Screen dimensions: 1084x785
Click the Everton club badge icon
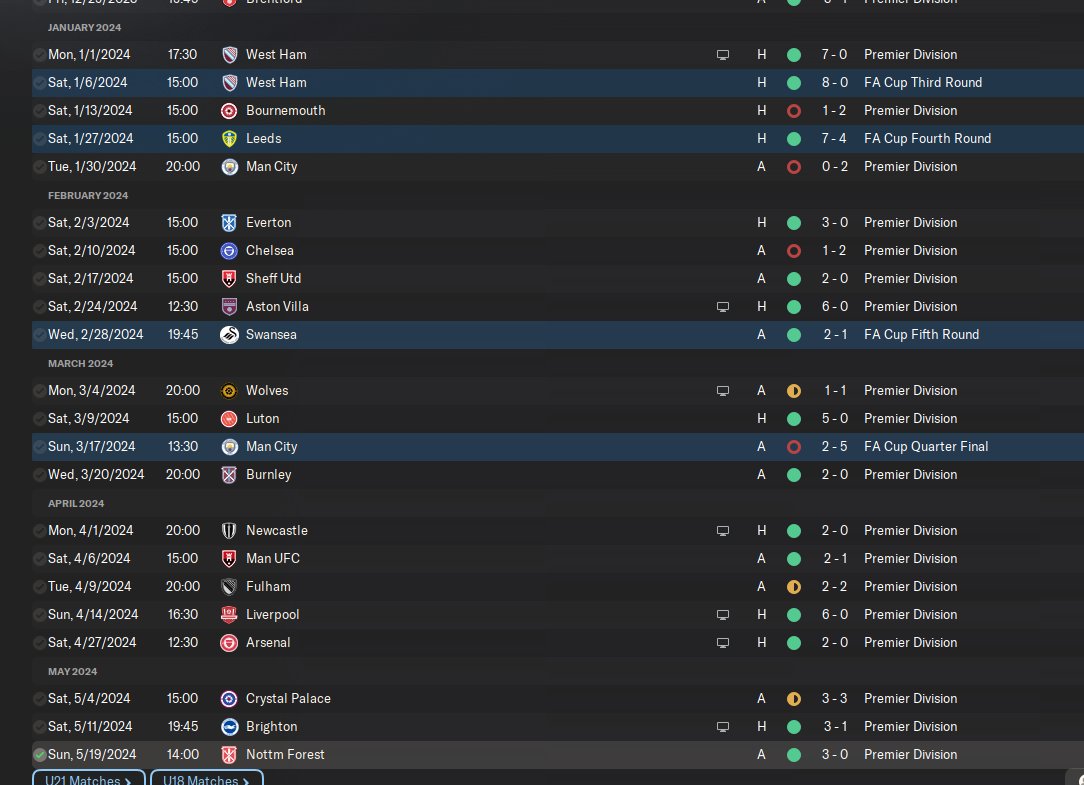pos(230,223)
